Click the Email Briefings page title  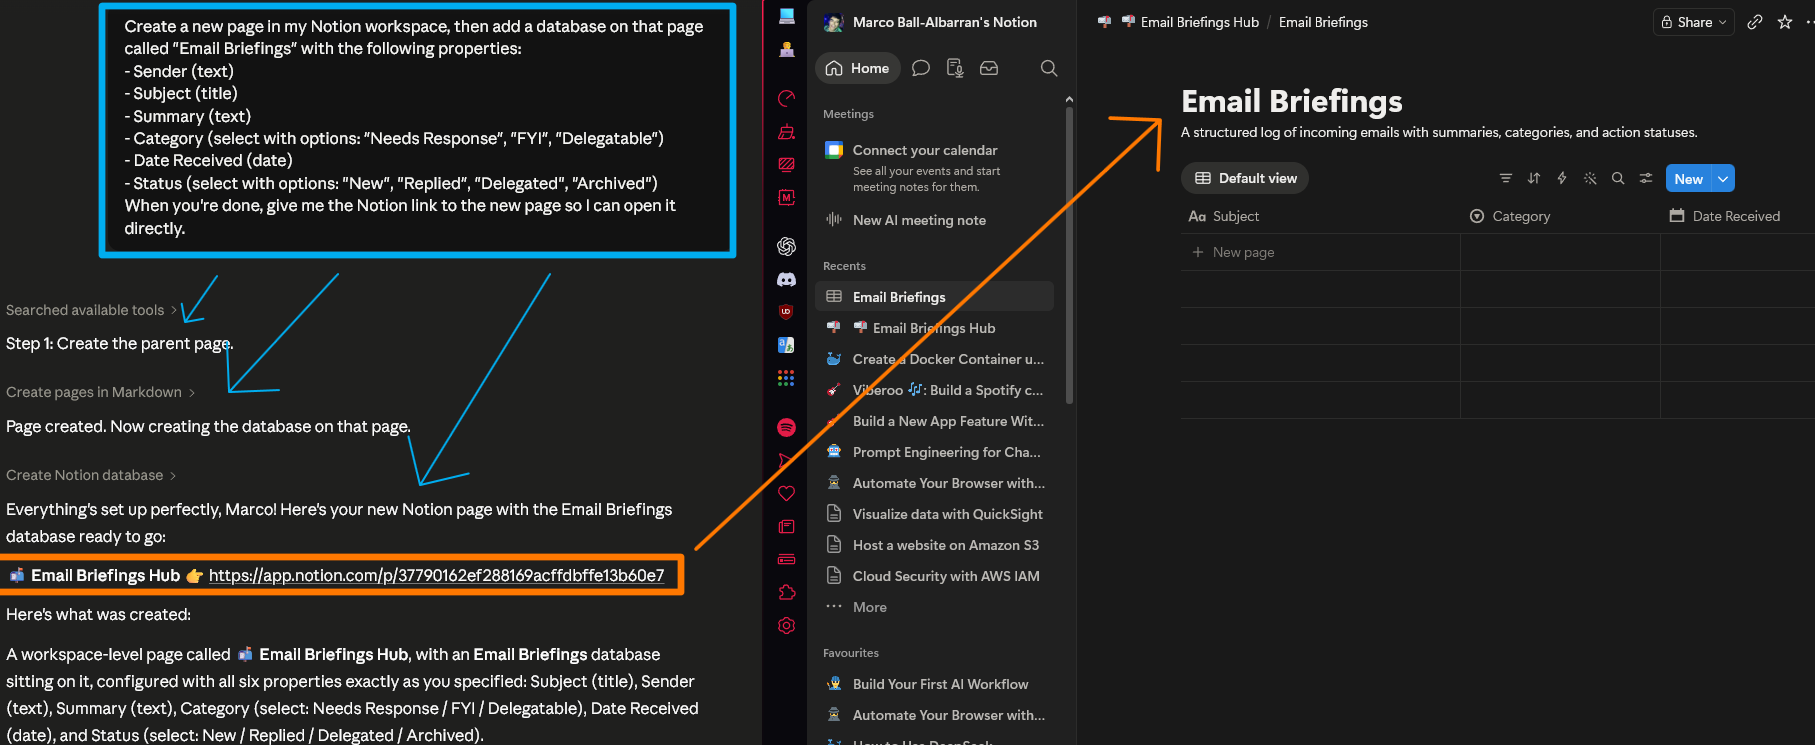coord(1292,101)
